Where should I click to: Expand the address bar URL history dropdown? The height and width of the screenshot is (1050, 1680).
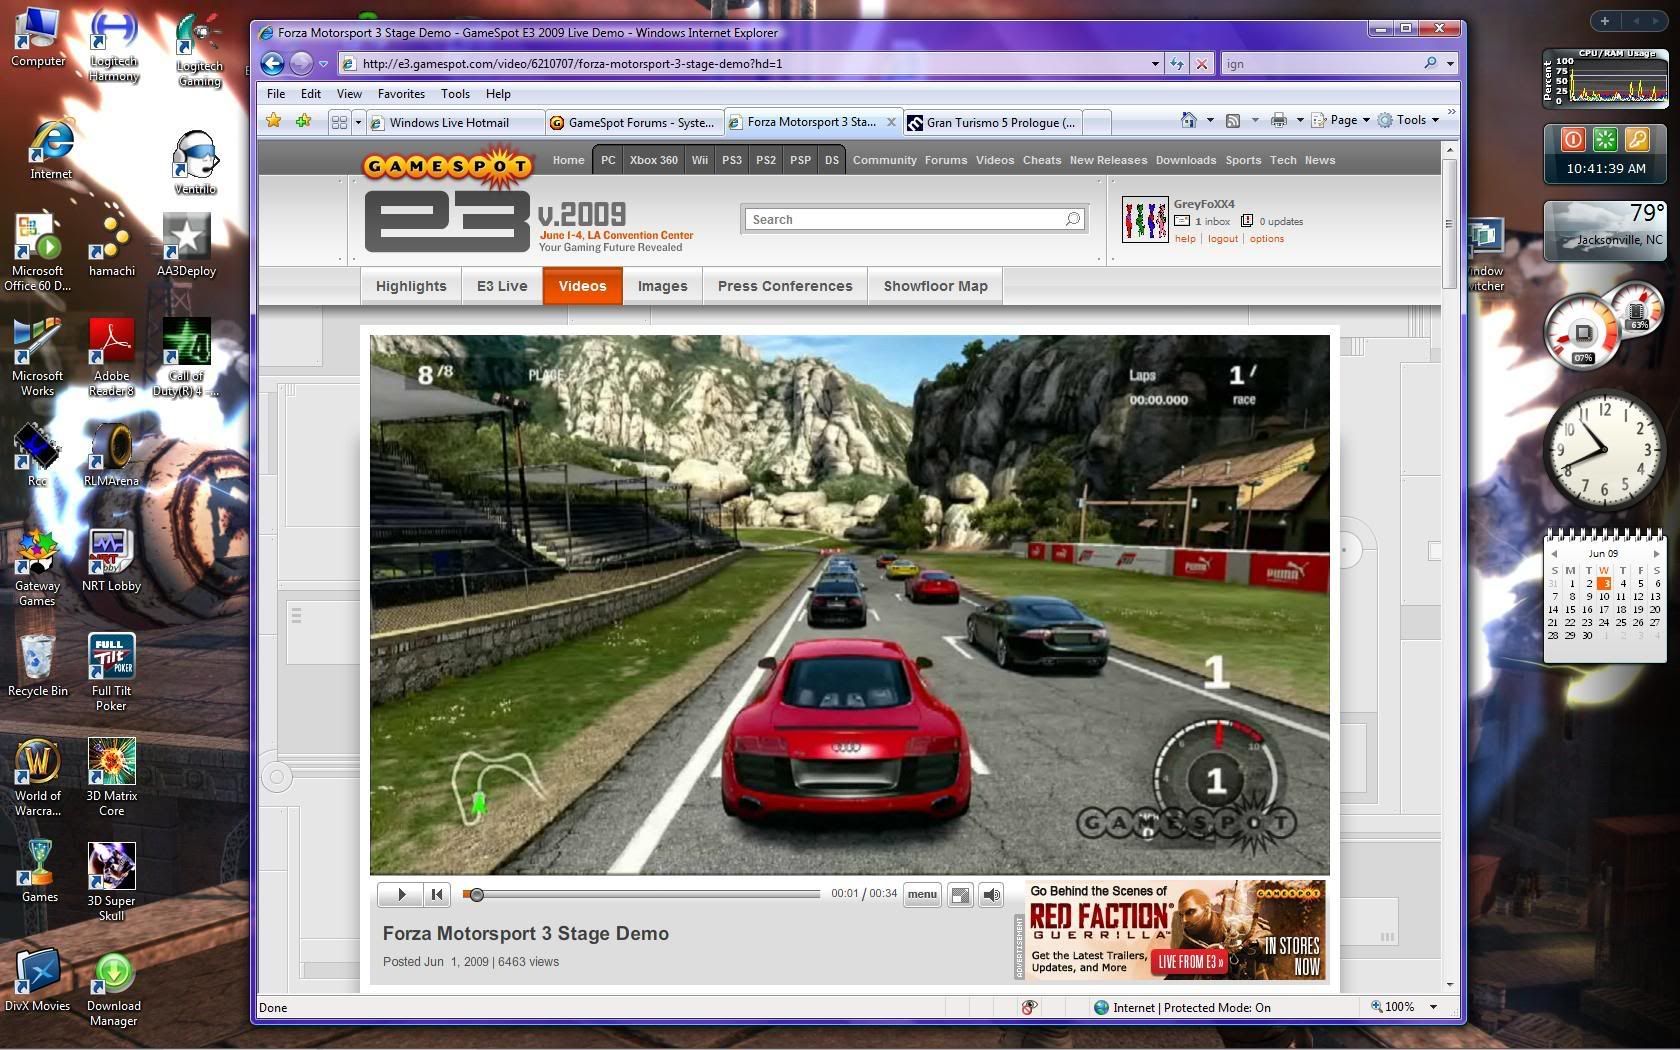point(1155,64)
